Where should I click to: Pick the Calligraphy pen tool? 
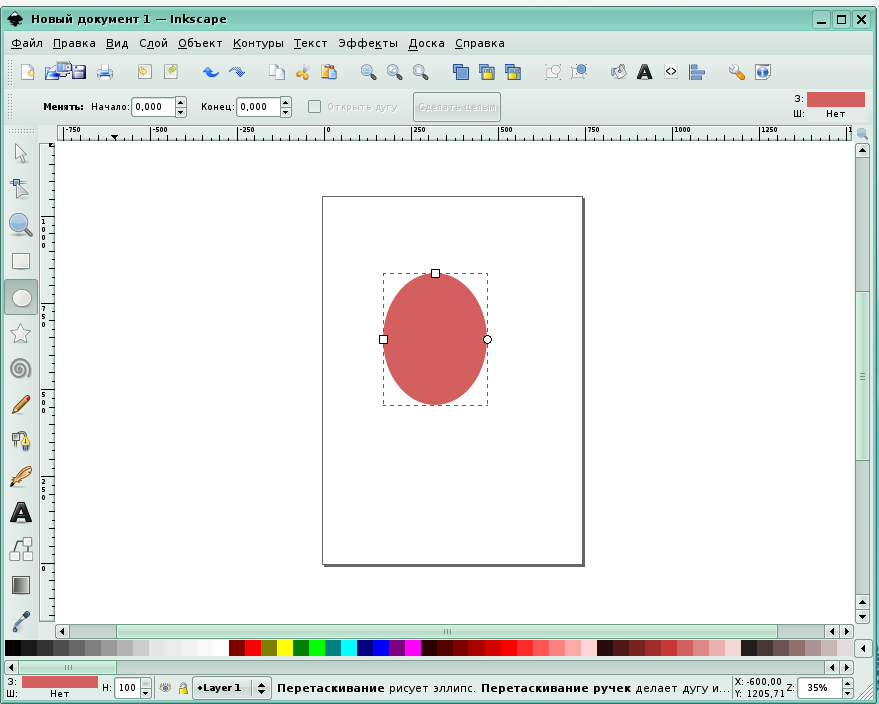(x=20, y=477)
